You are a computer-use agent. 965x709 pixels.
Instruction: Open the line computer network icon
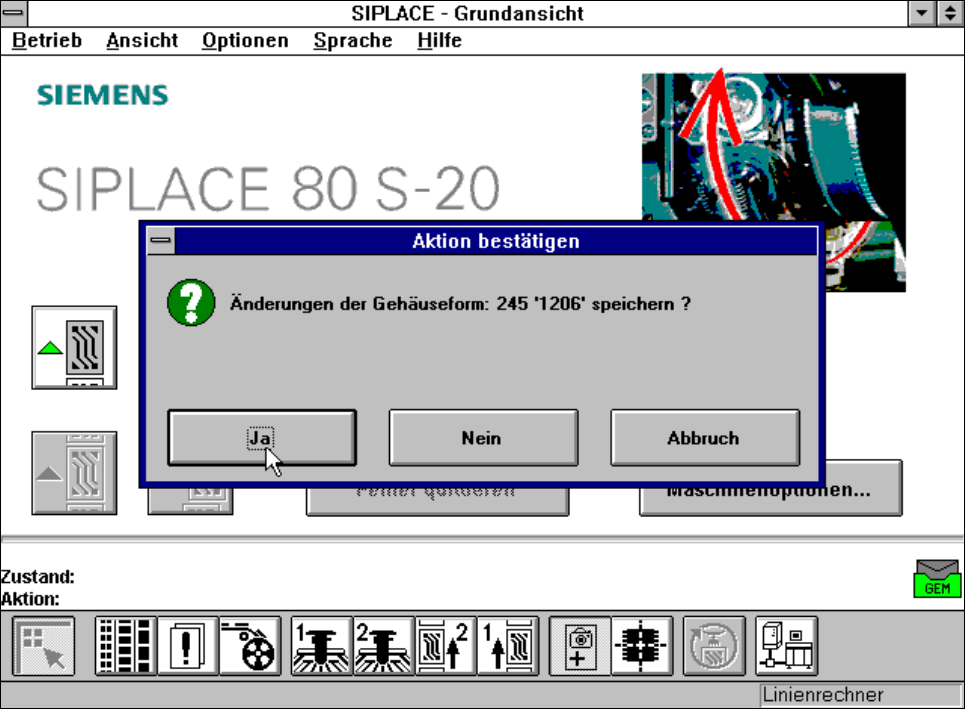[x=787, y=646]
